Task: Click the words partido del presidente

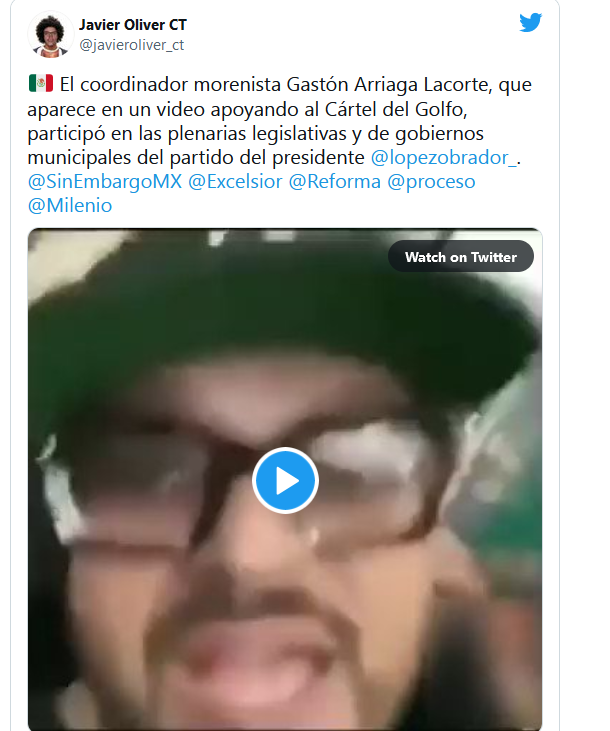Action: pos(267,158)
